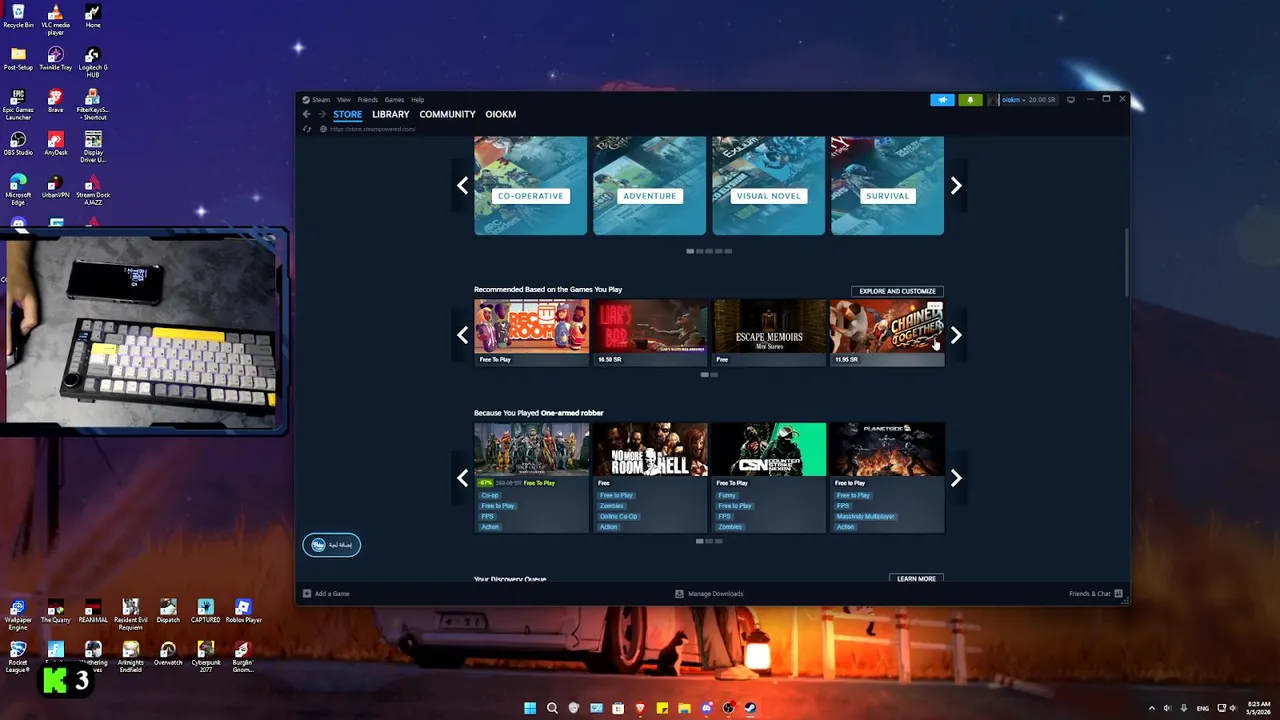
Task: Click the floating Arabic language pill button
Action: click(x=332, y=545)
